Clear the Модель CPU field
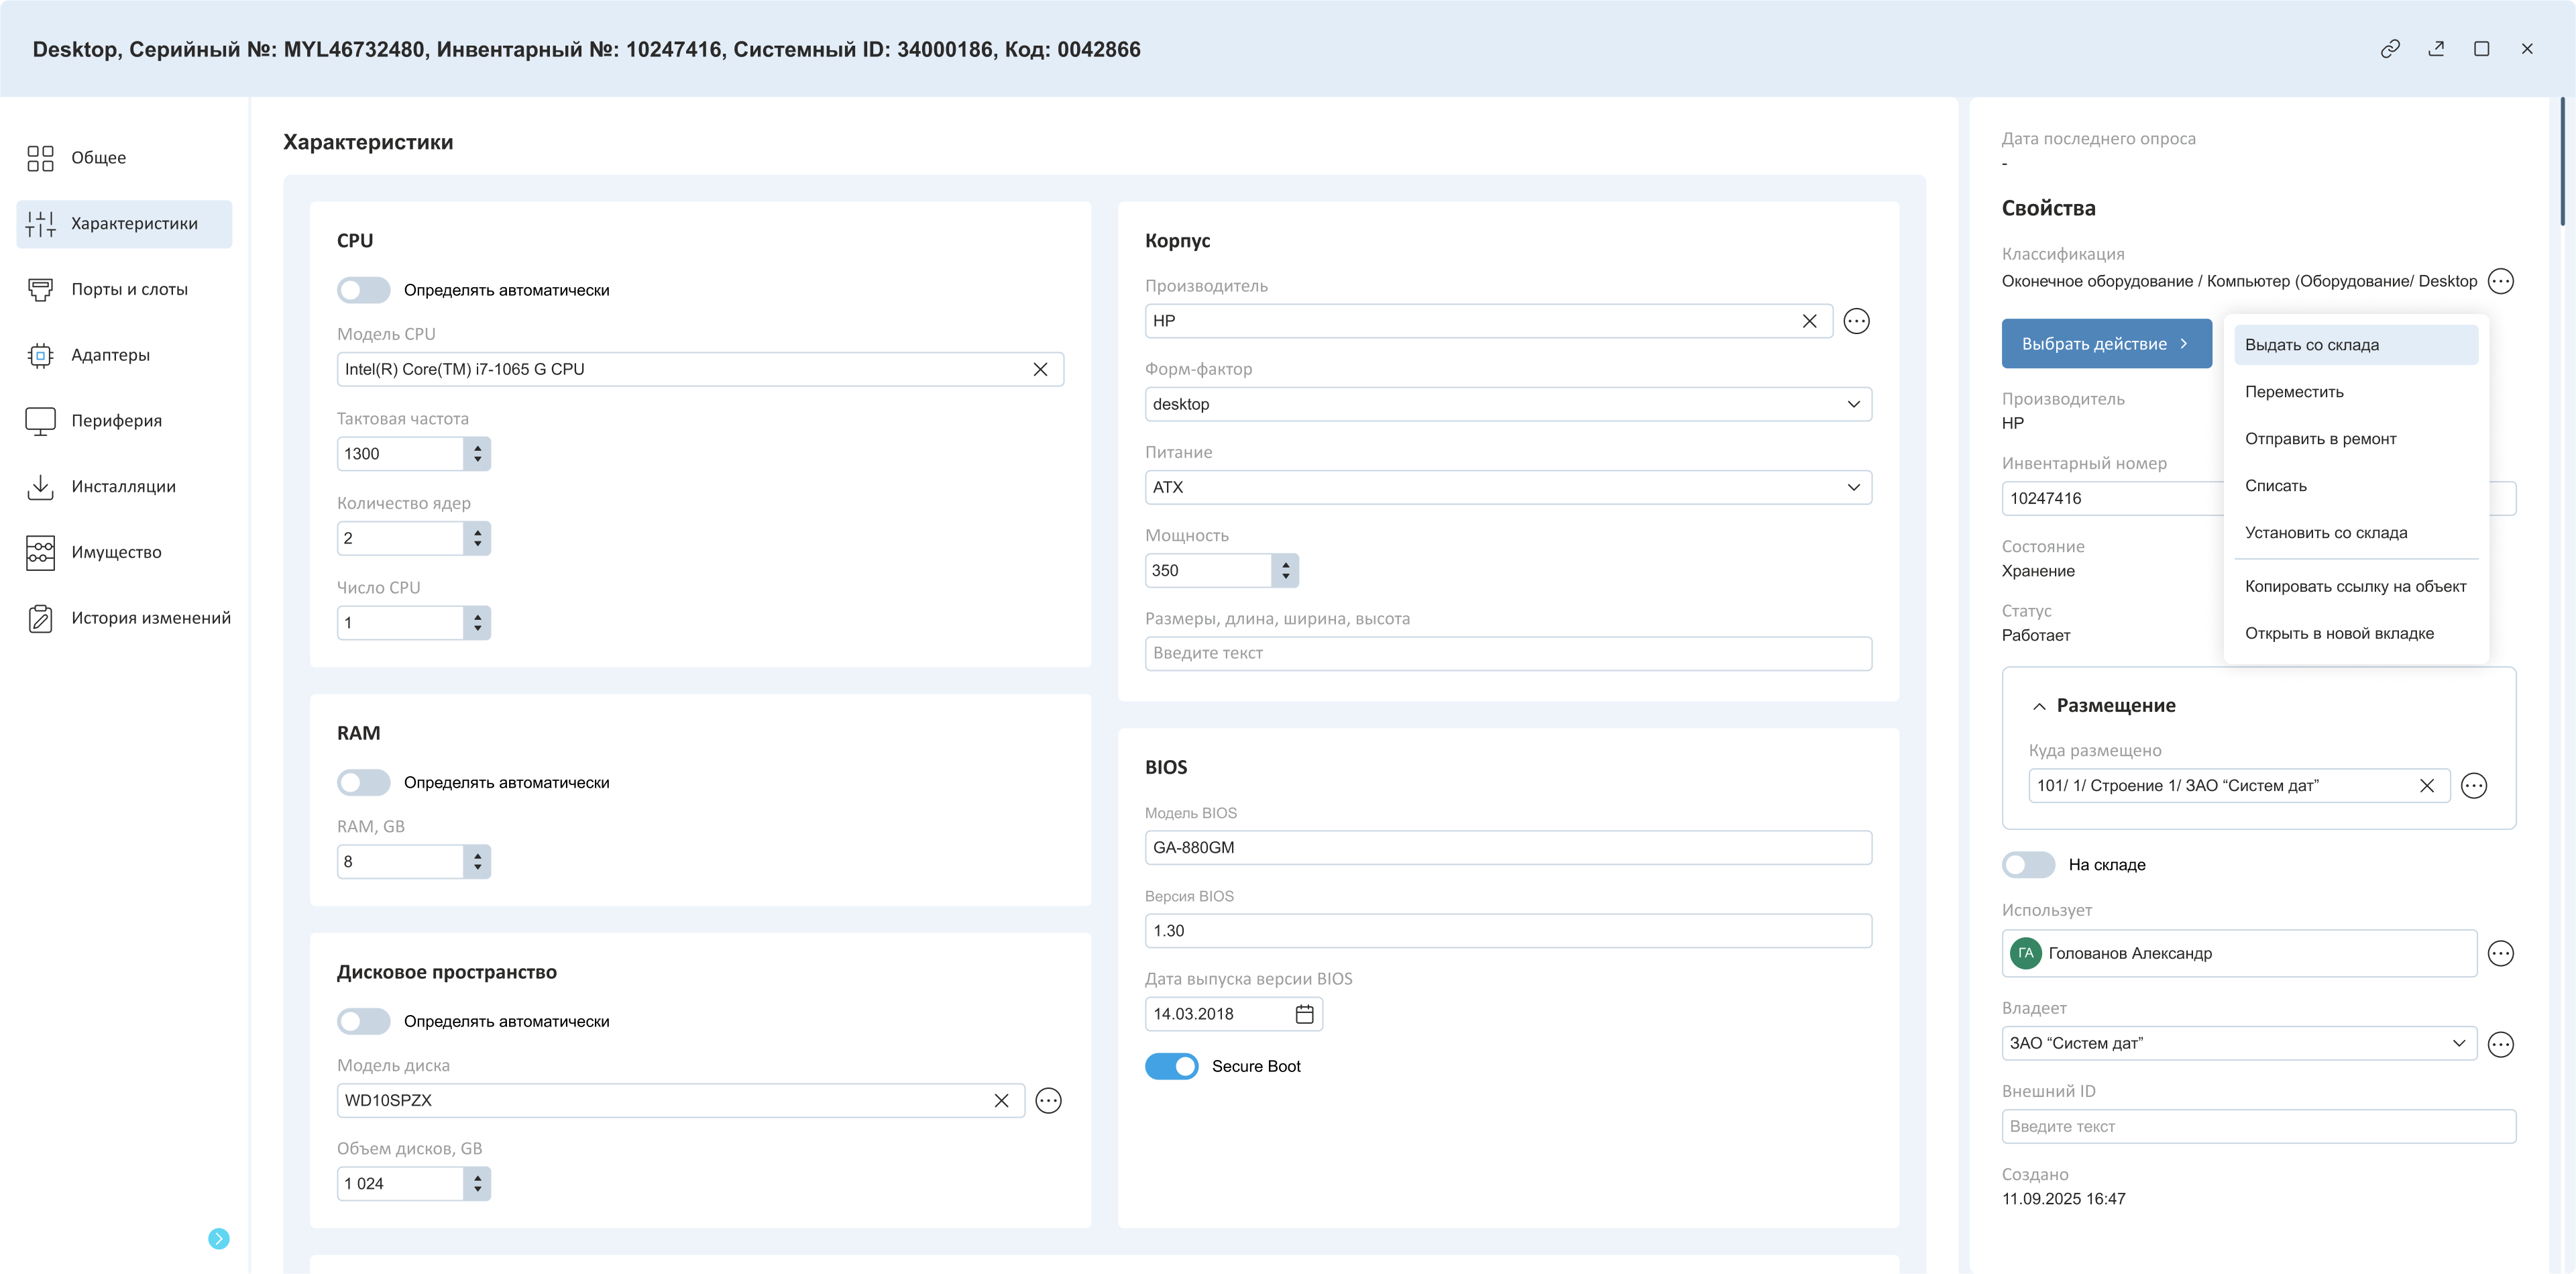 click(1040, 369)
